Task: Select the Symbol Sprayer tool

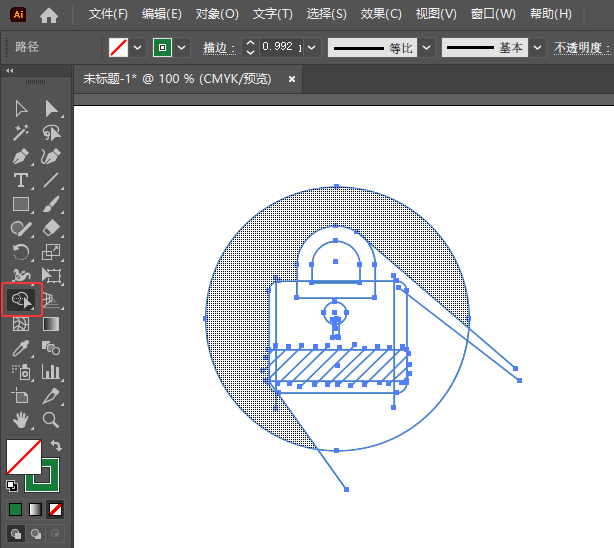Action: point(21,372)
